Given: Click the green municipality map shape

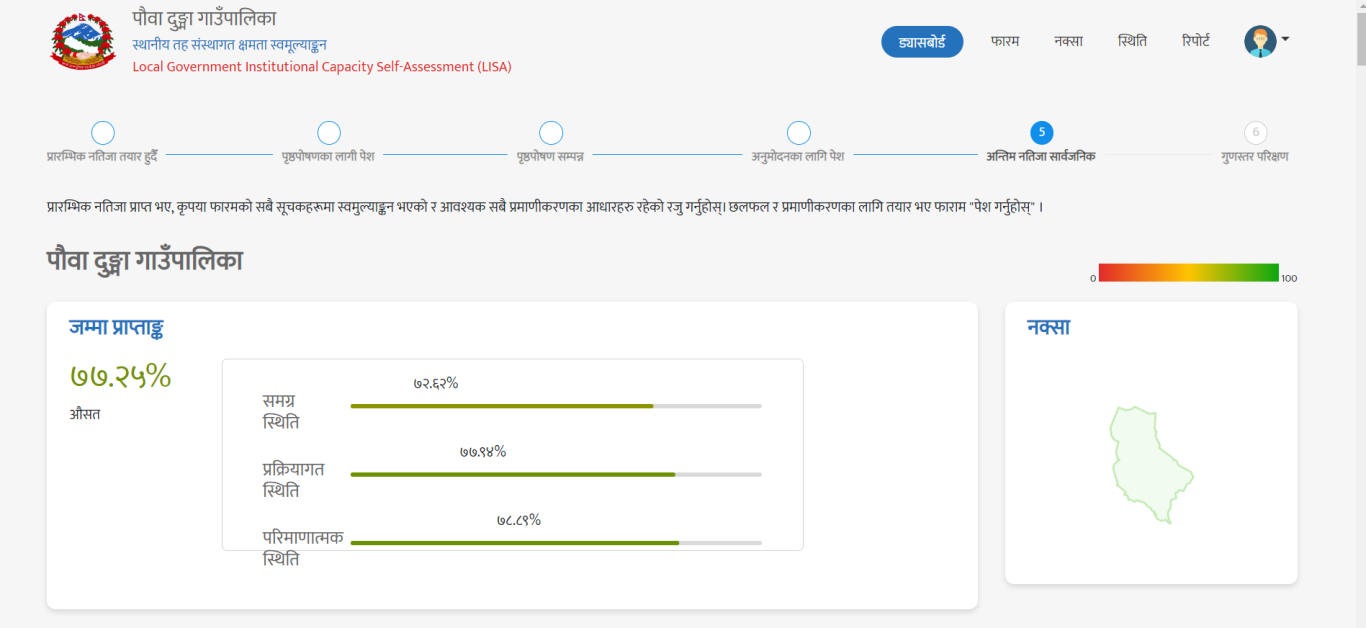Looking at the screenshot, I should point(1151,464).
